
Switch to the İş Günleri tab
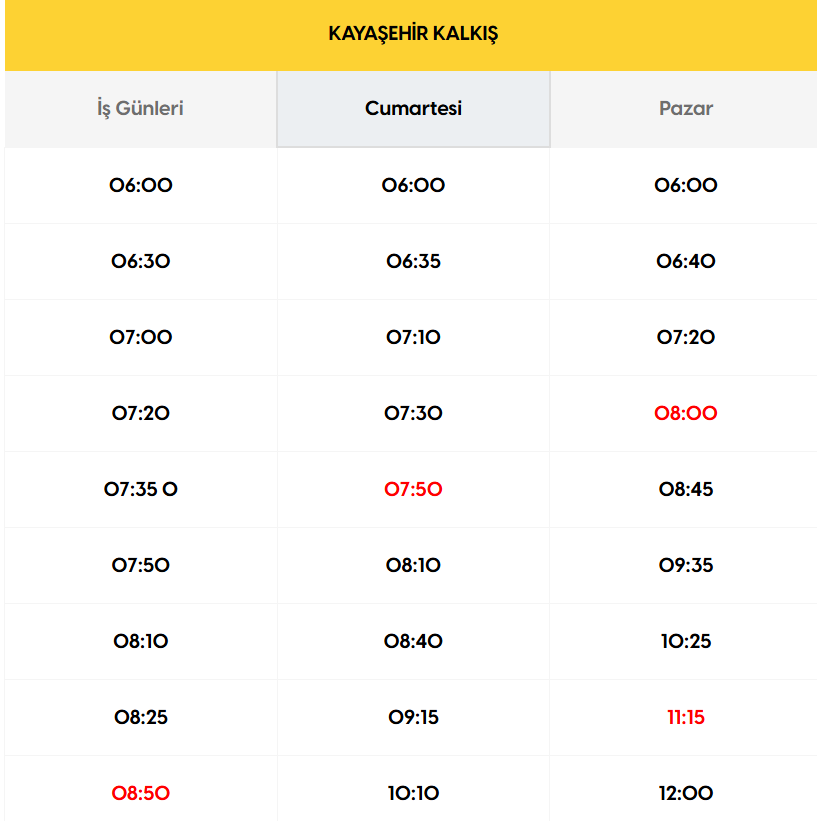click(x=141, y=109)
